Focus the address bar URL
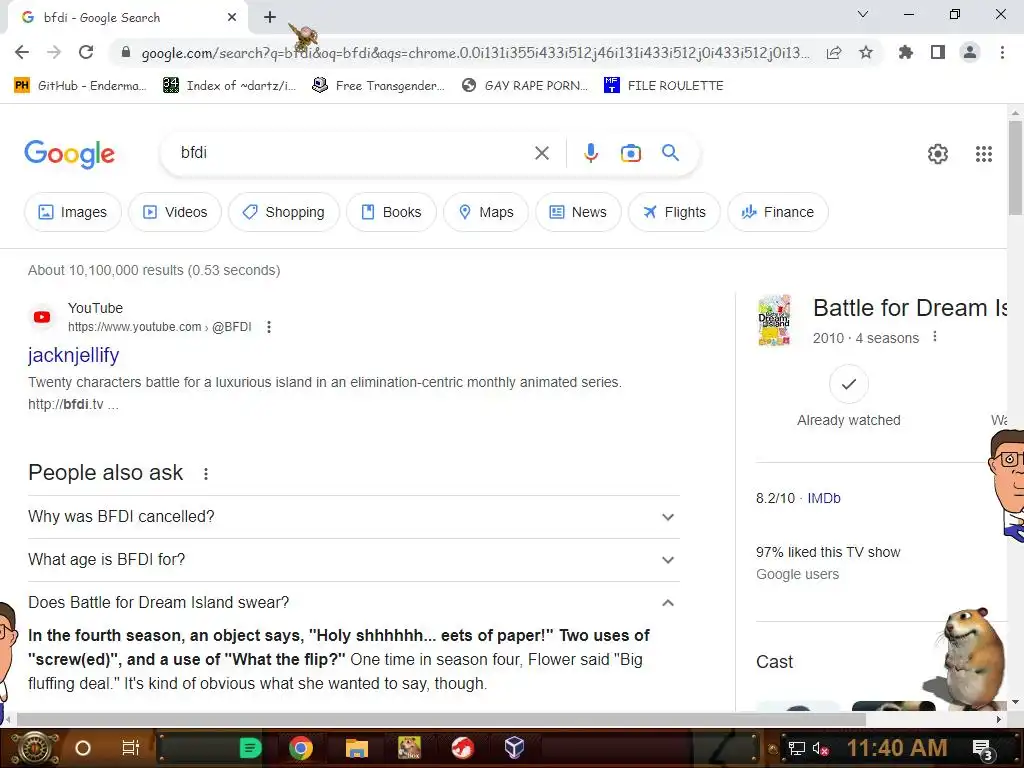 click(475, 53)
